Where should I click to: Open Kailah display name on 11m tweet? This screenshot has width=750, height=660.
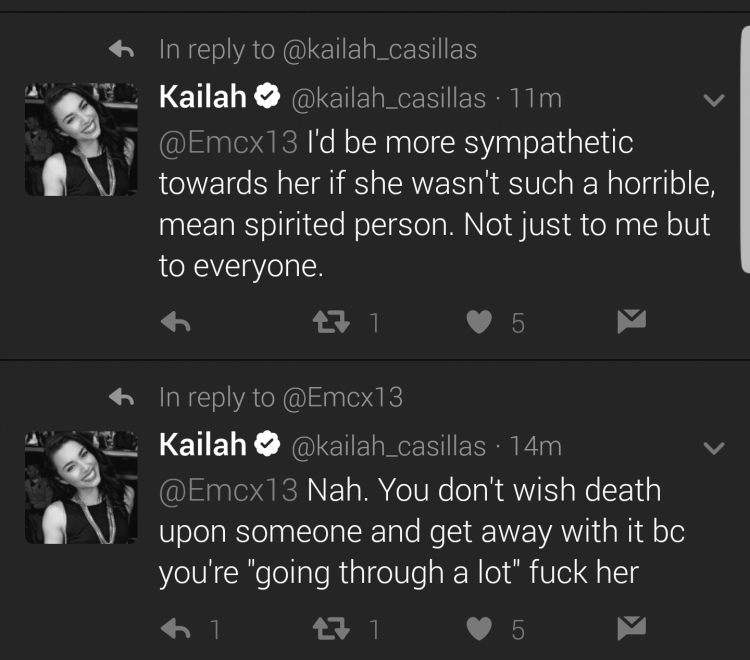(x=203, y=97)
